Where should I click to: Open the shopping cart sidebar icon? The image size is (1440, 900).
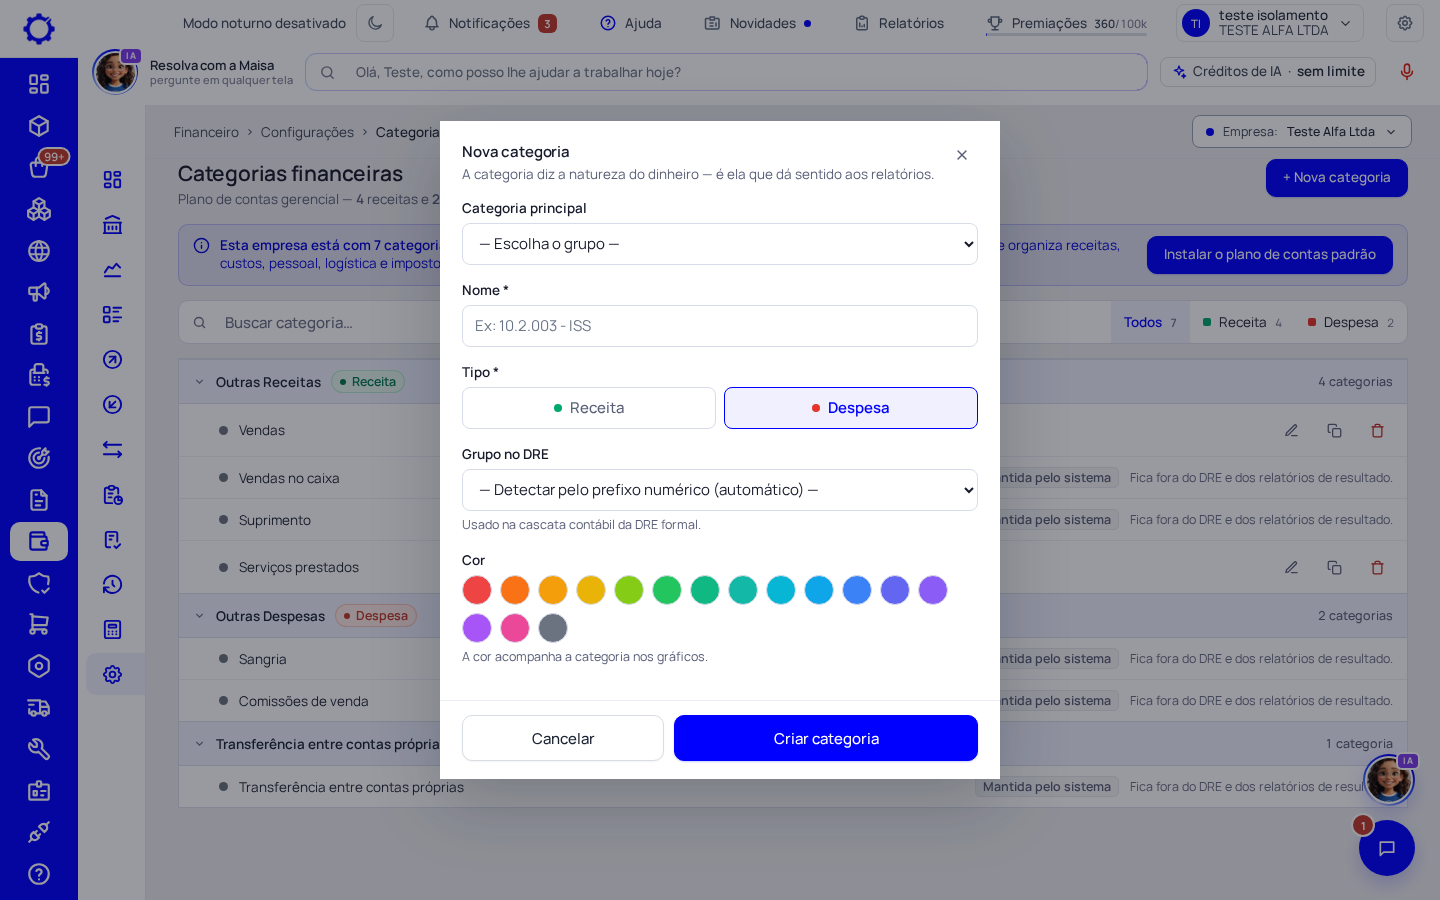[39, 624]
